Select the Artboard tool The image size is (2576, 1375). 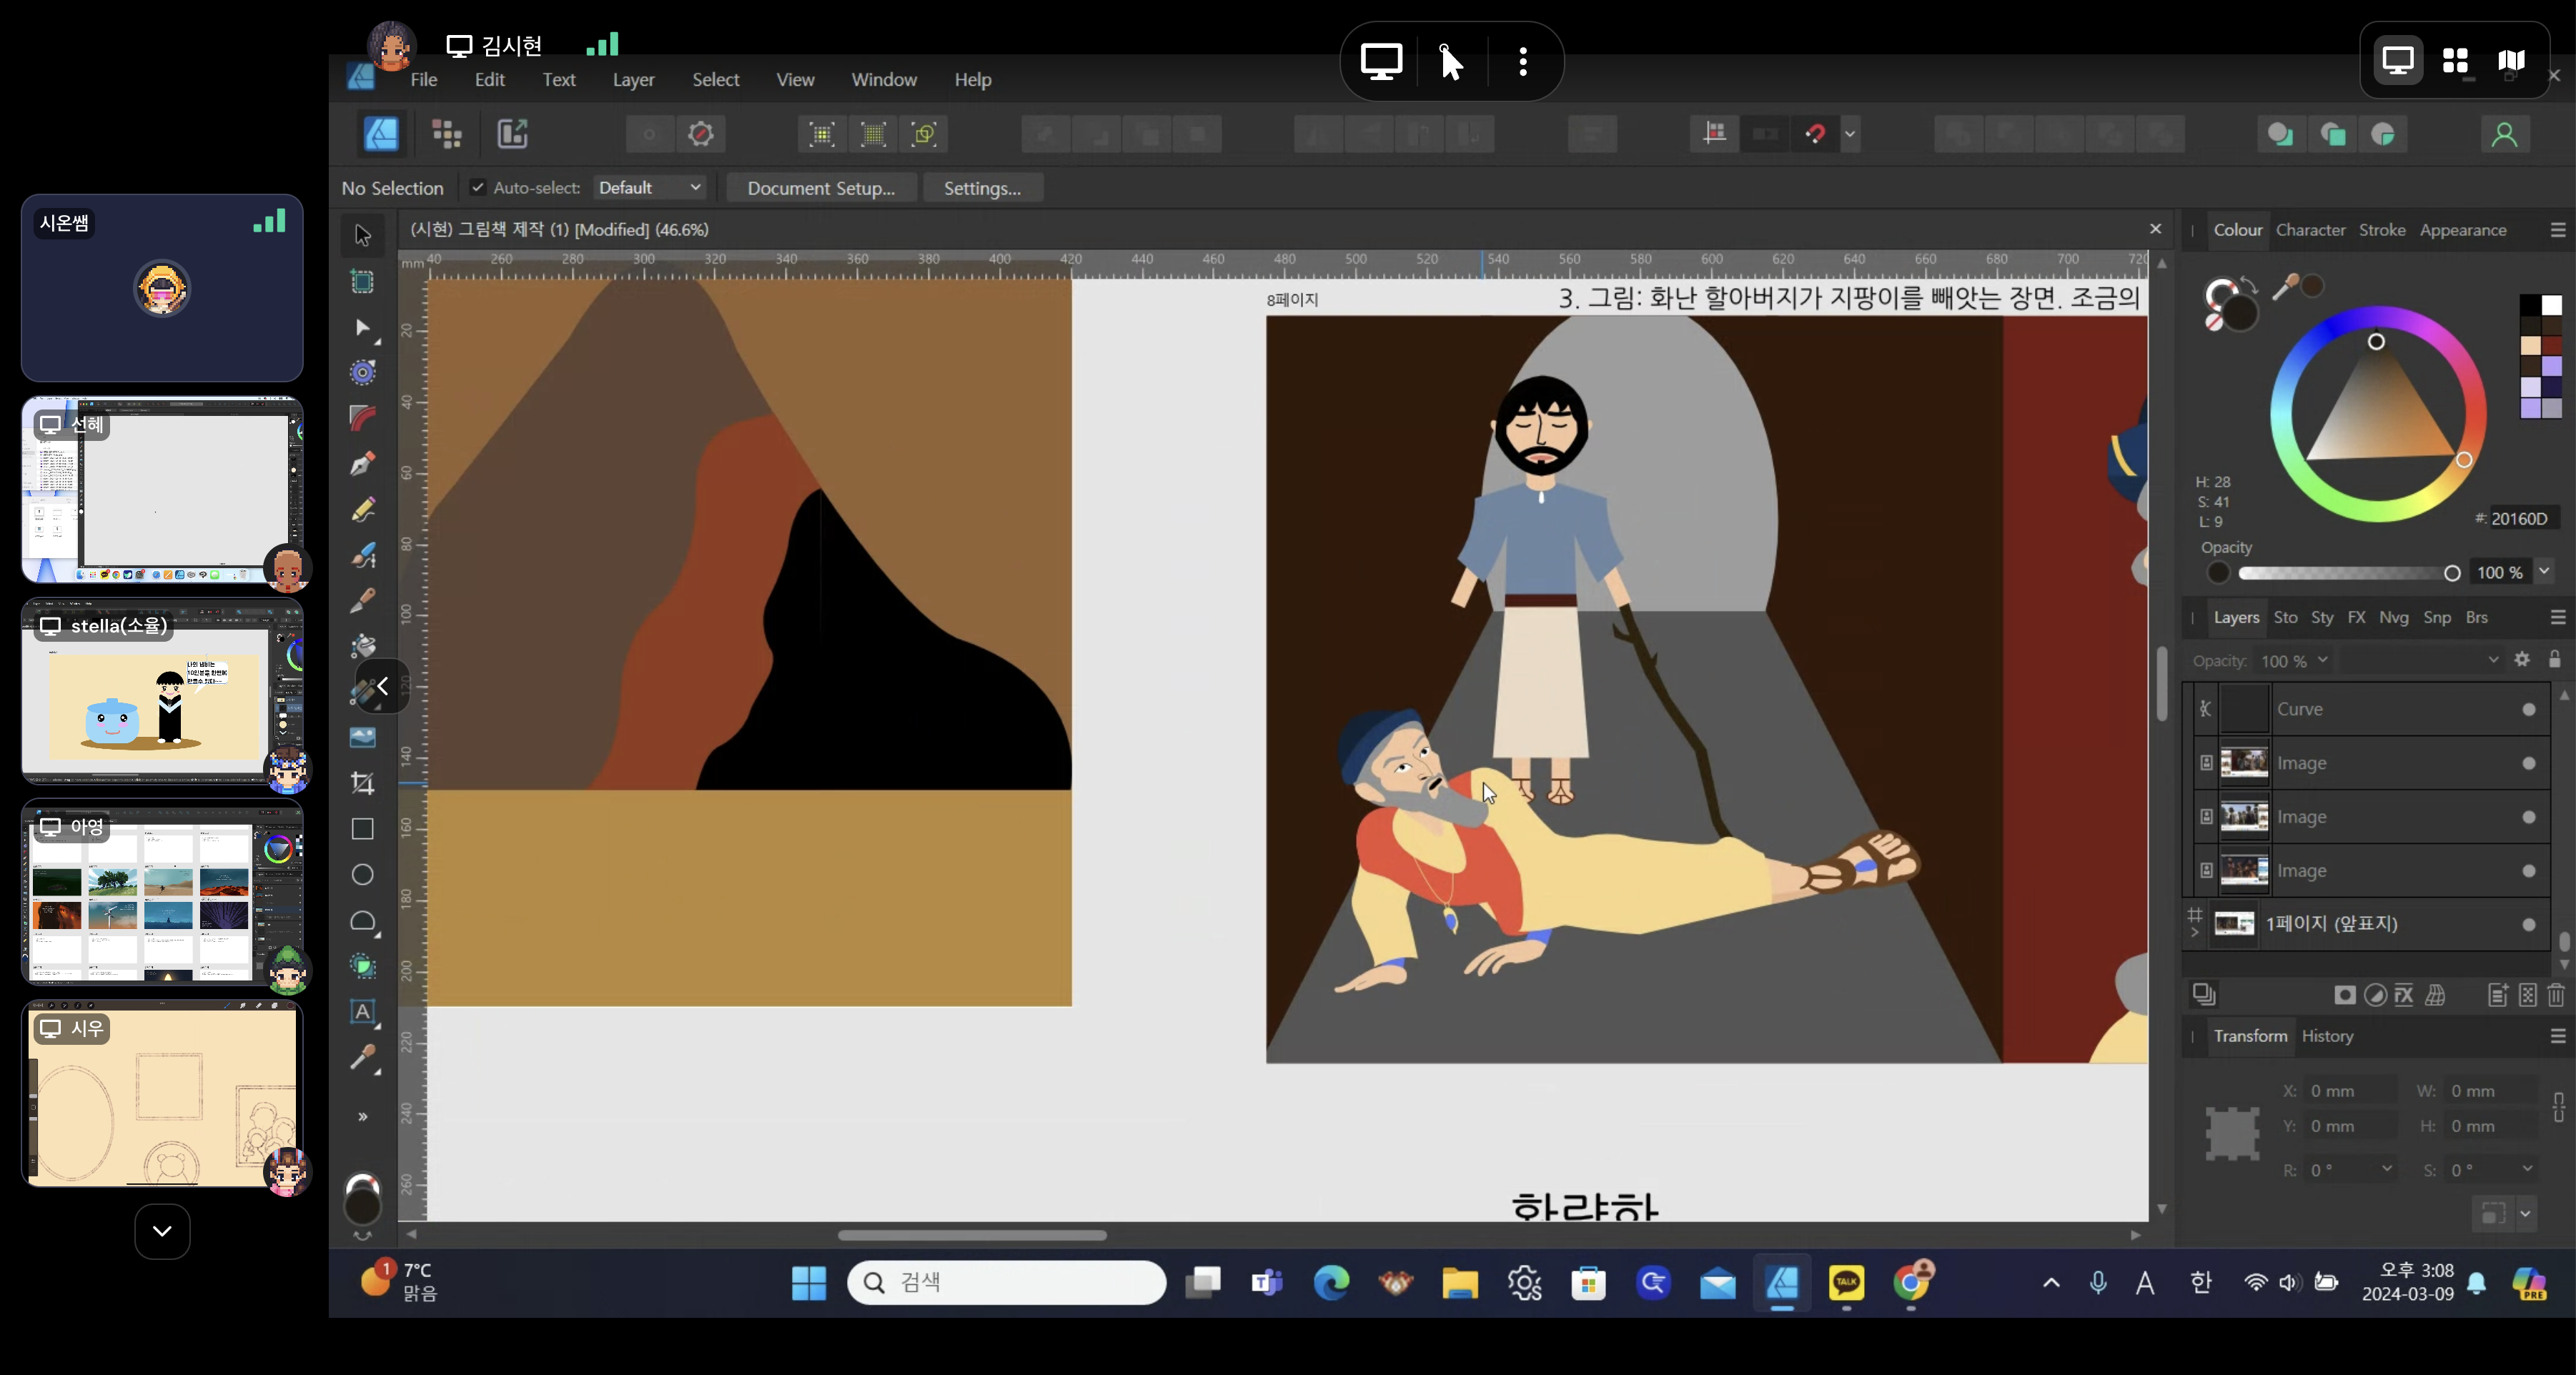click(362, 282)
